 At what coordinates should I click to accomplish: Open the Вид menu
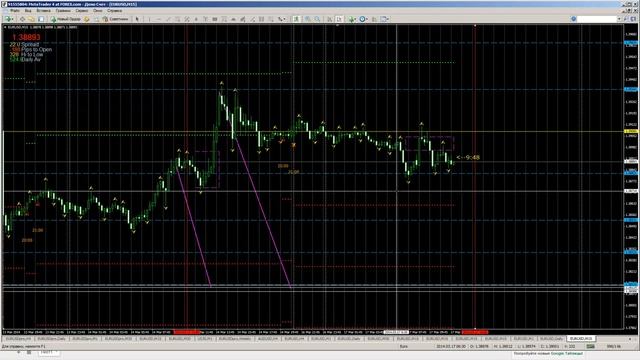(28, 11)
